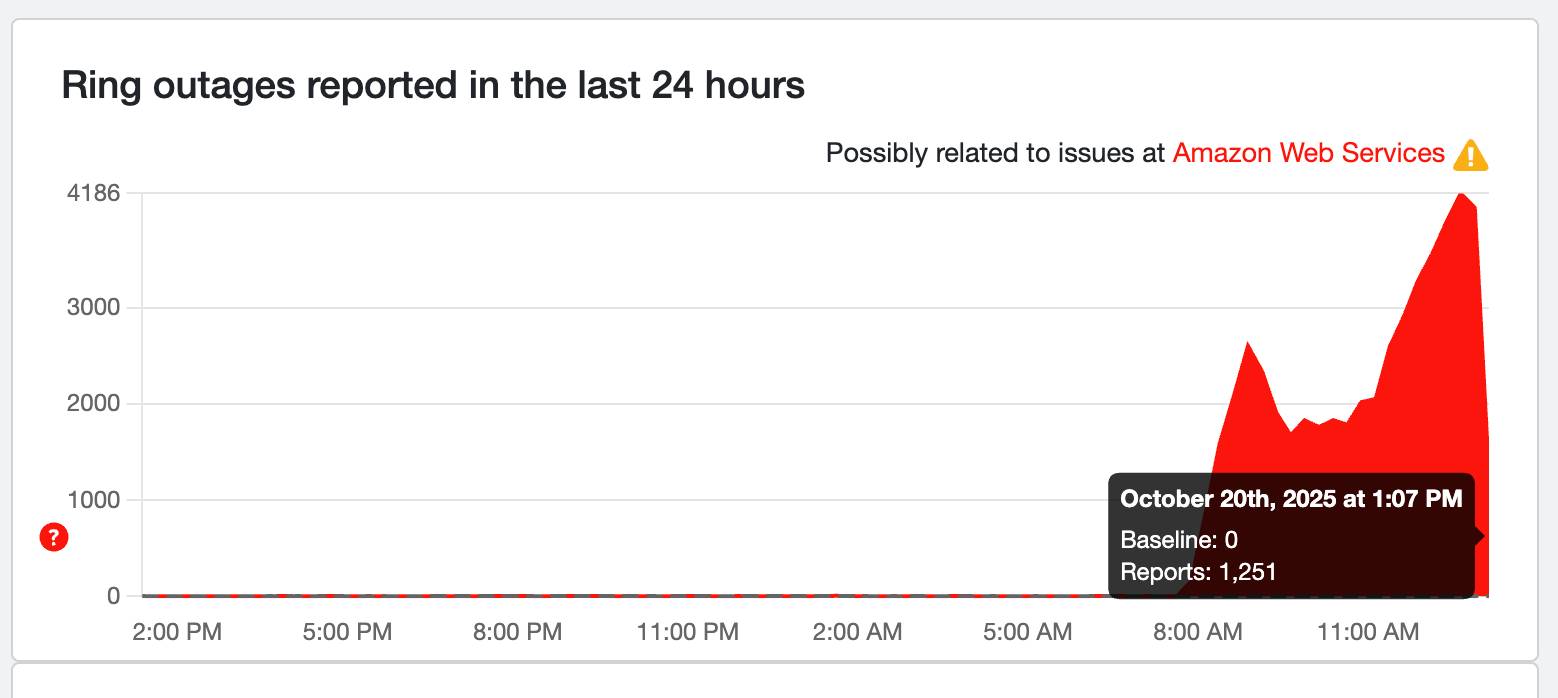Click the 8:00 PM axis label
Screen dimensions: 1558x698
click(x=516, y=632)
